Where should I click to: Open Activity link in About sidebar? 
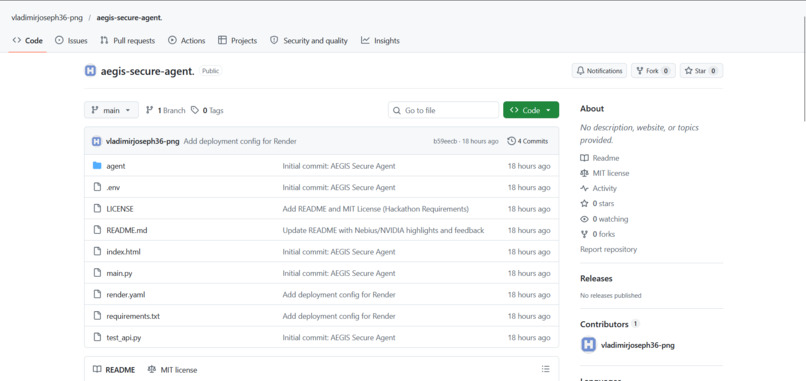(x=599, y=188)
